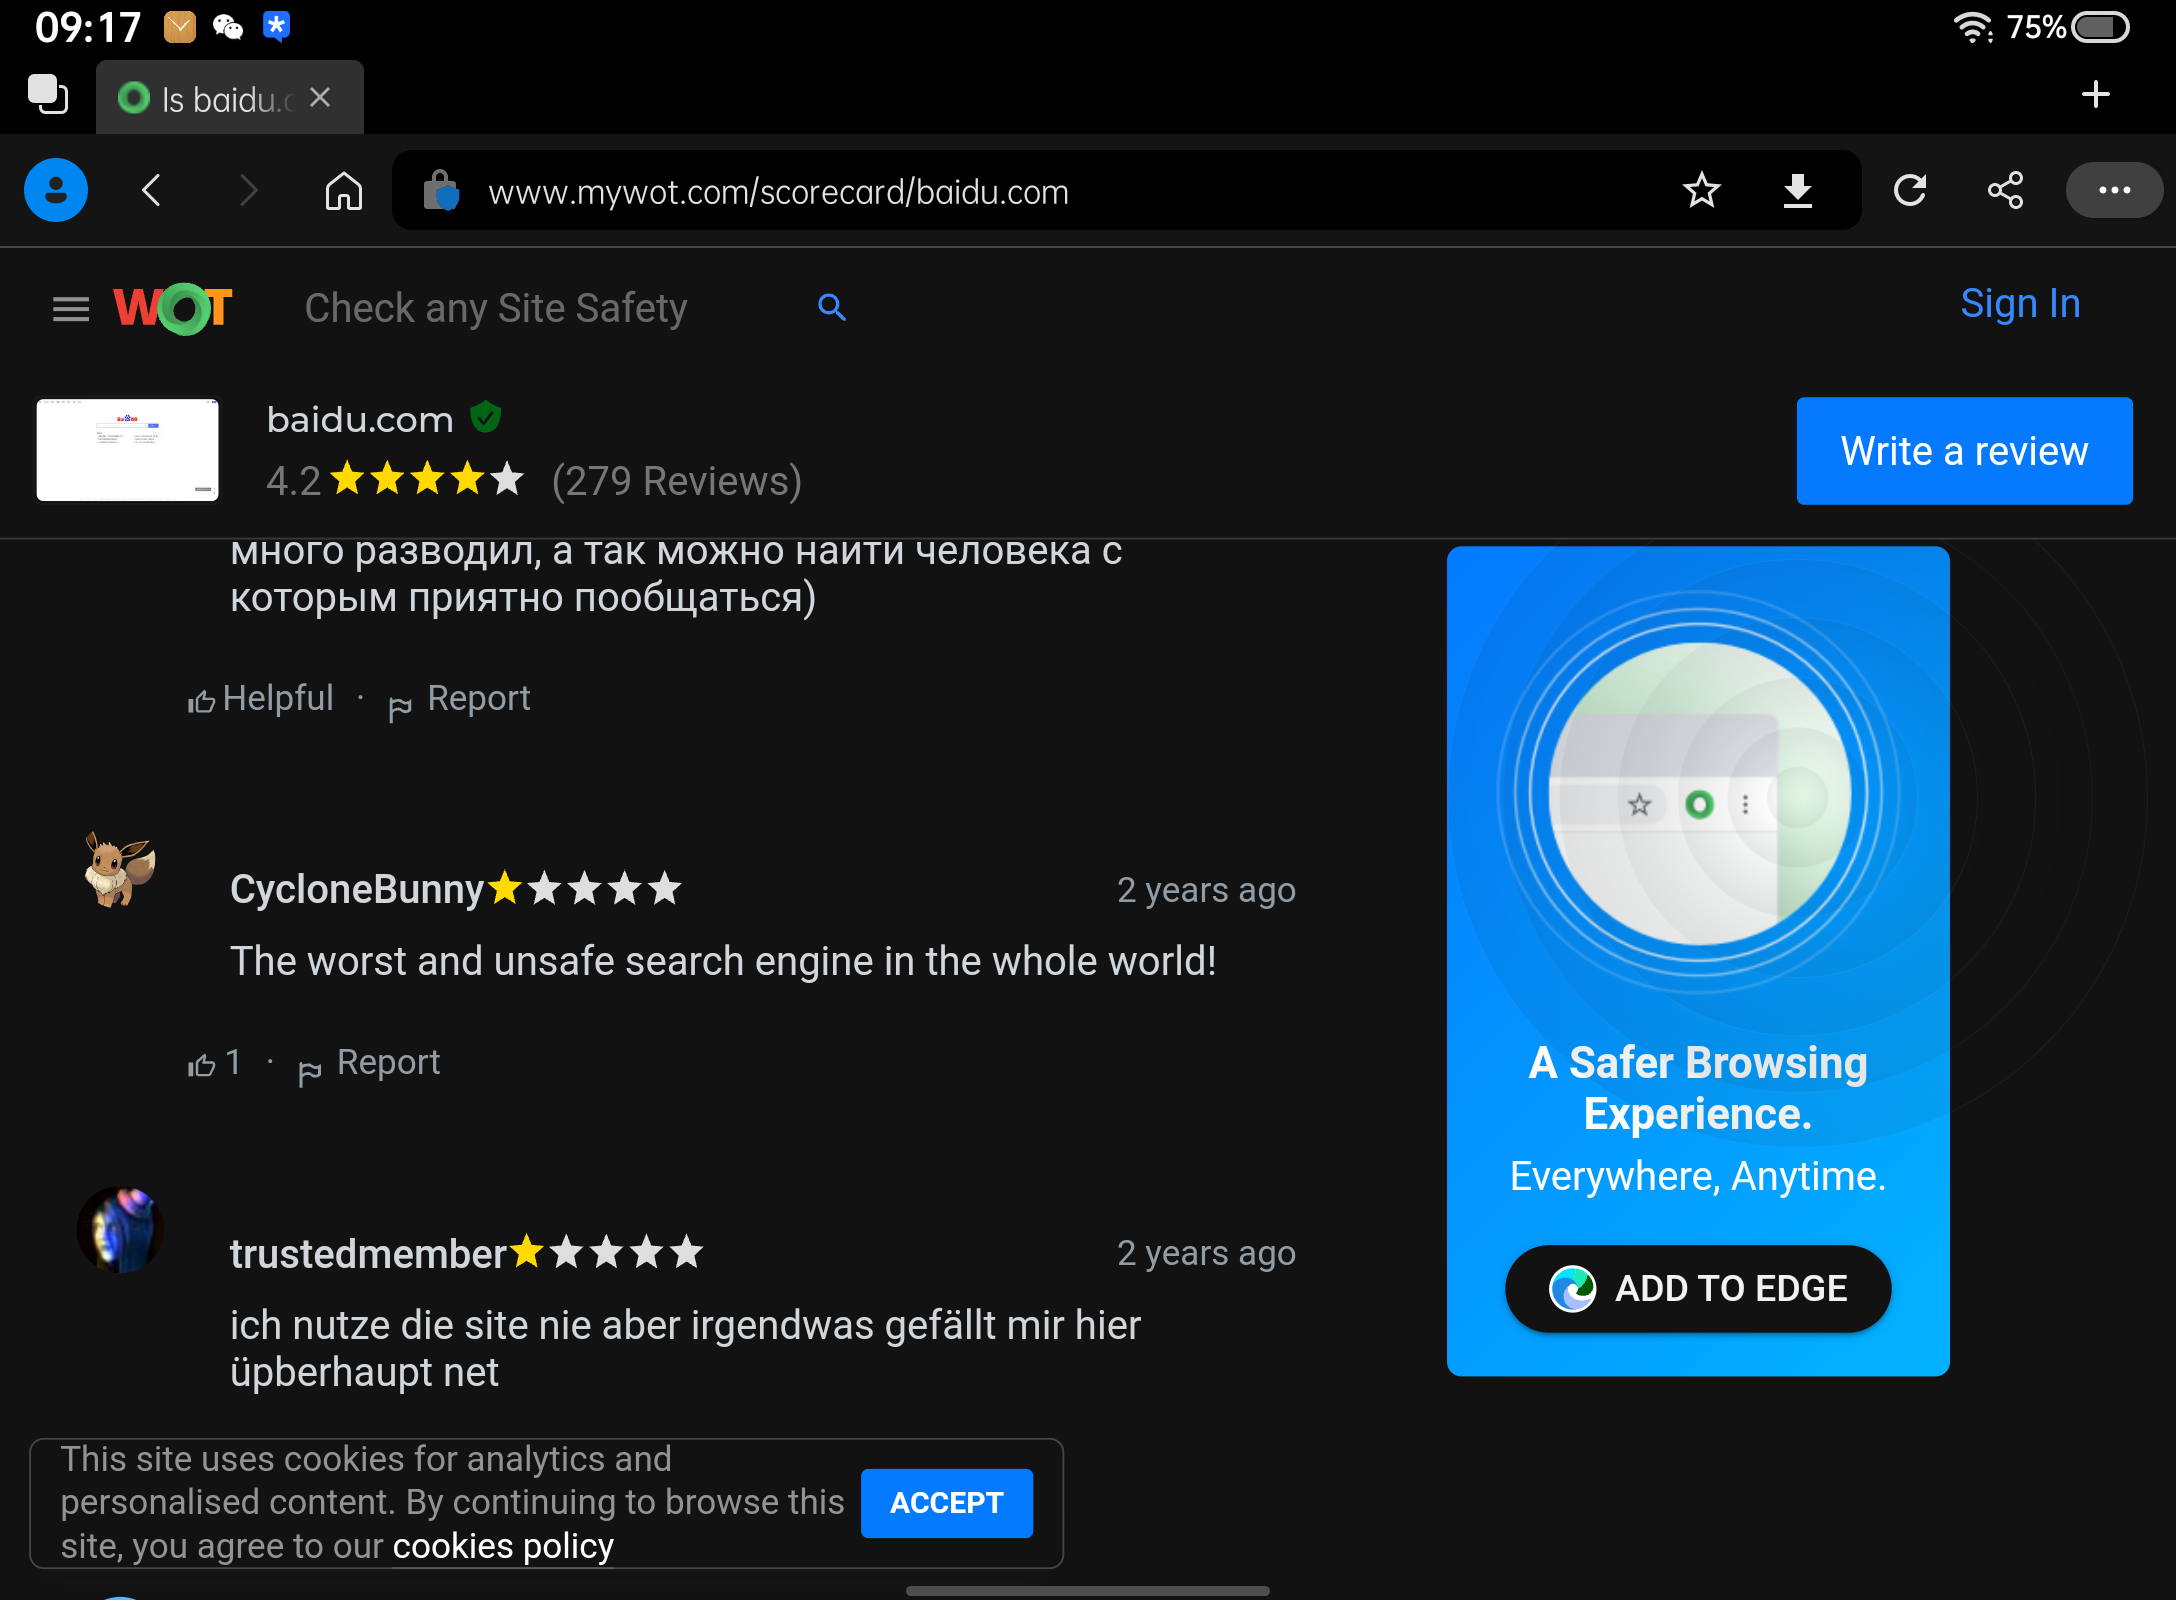
Task: Open a new tab with plus icon
Action: [2095, 95]
